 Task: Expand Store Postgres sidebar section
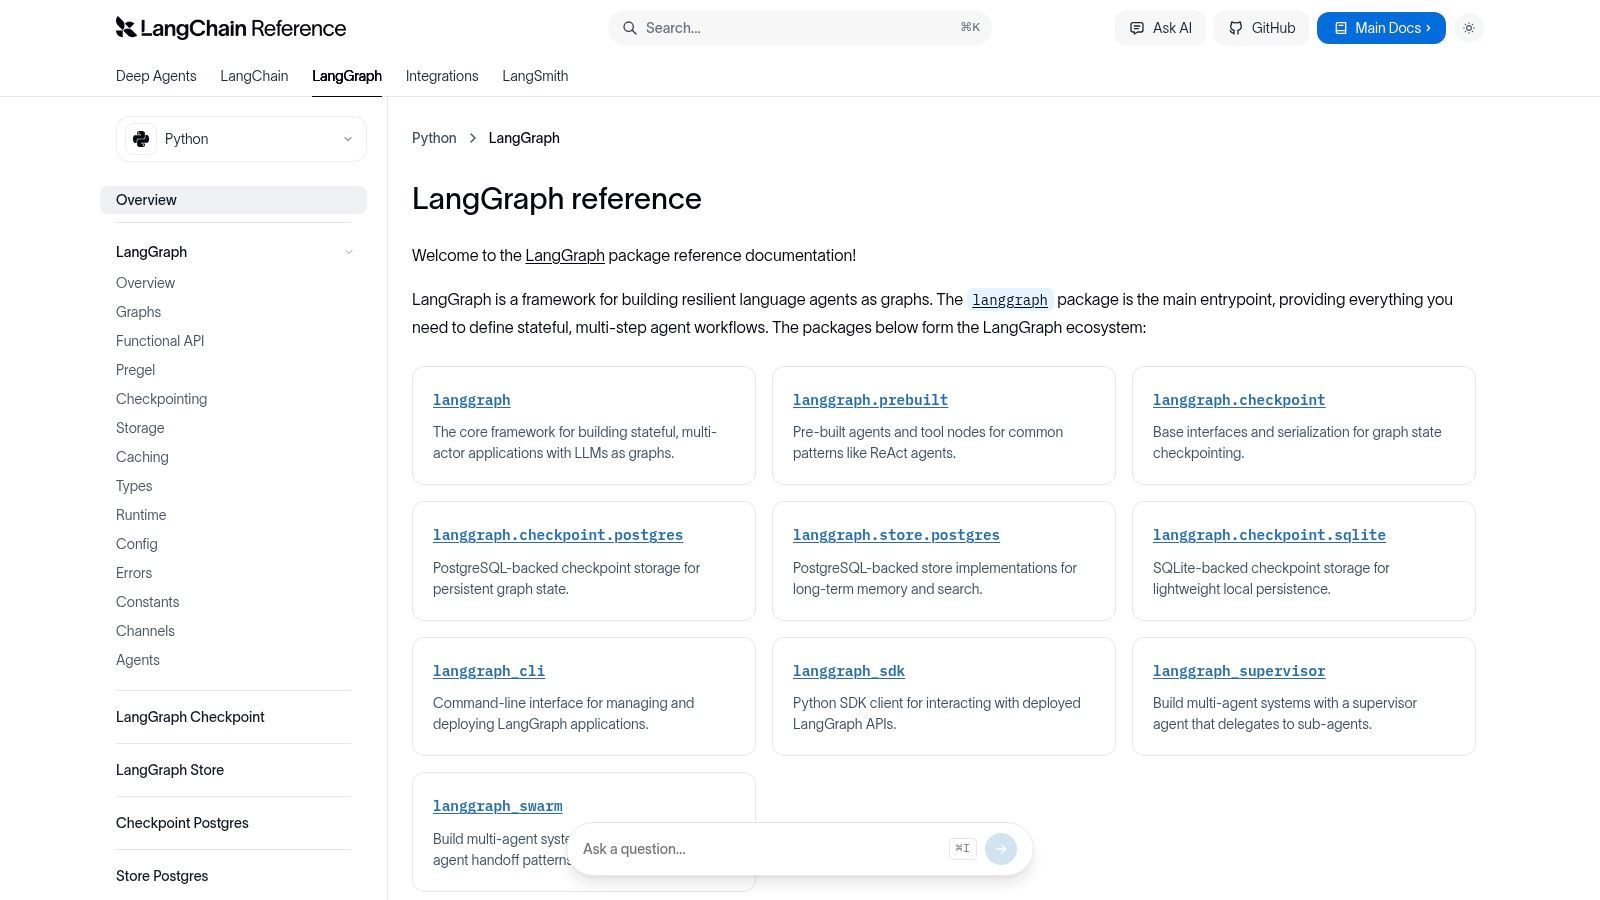[162, 876]
